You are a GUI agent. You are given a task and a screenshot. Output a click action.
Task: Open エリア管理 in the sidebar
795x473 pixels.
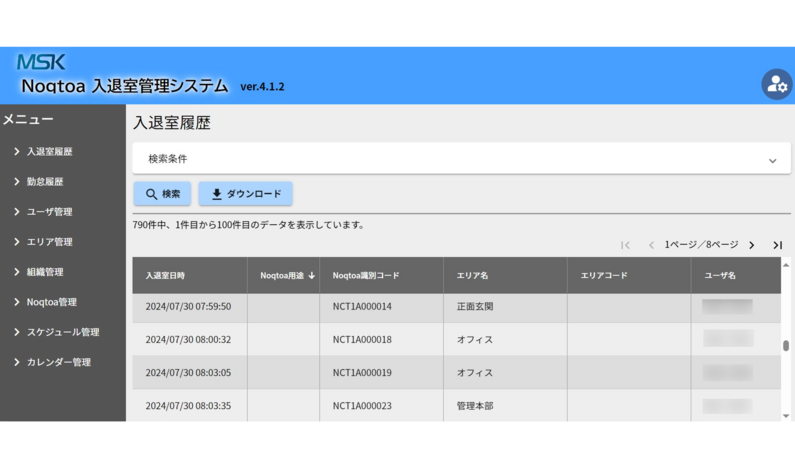(x=49, y=242)
